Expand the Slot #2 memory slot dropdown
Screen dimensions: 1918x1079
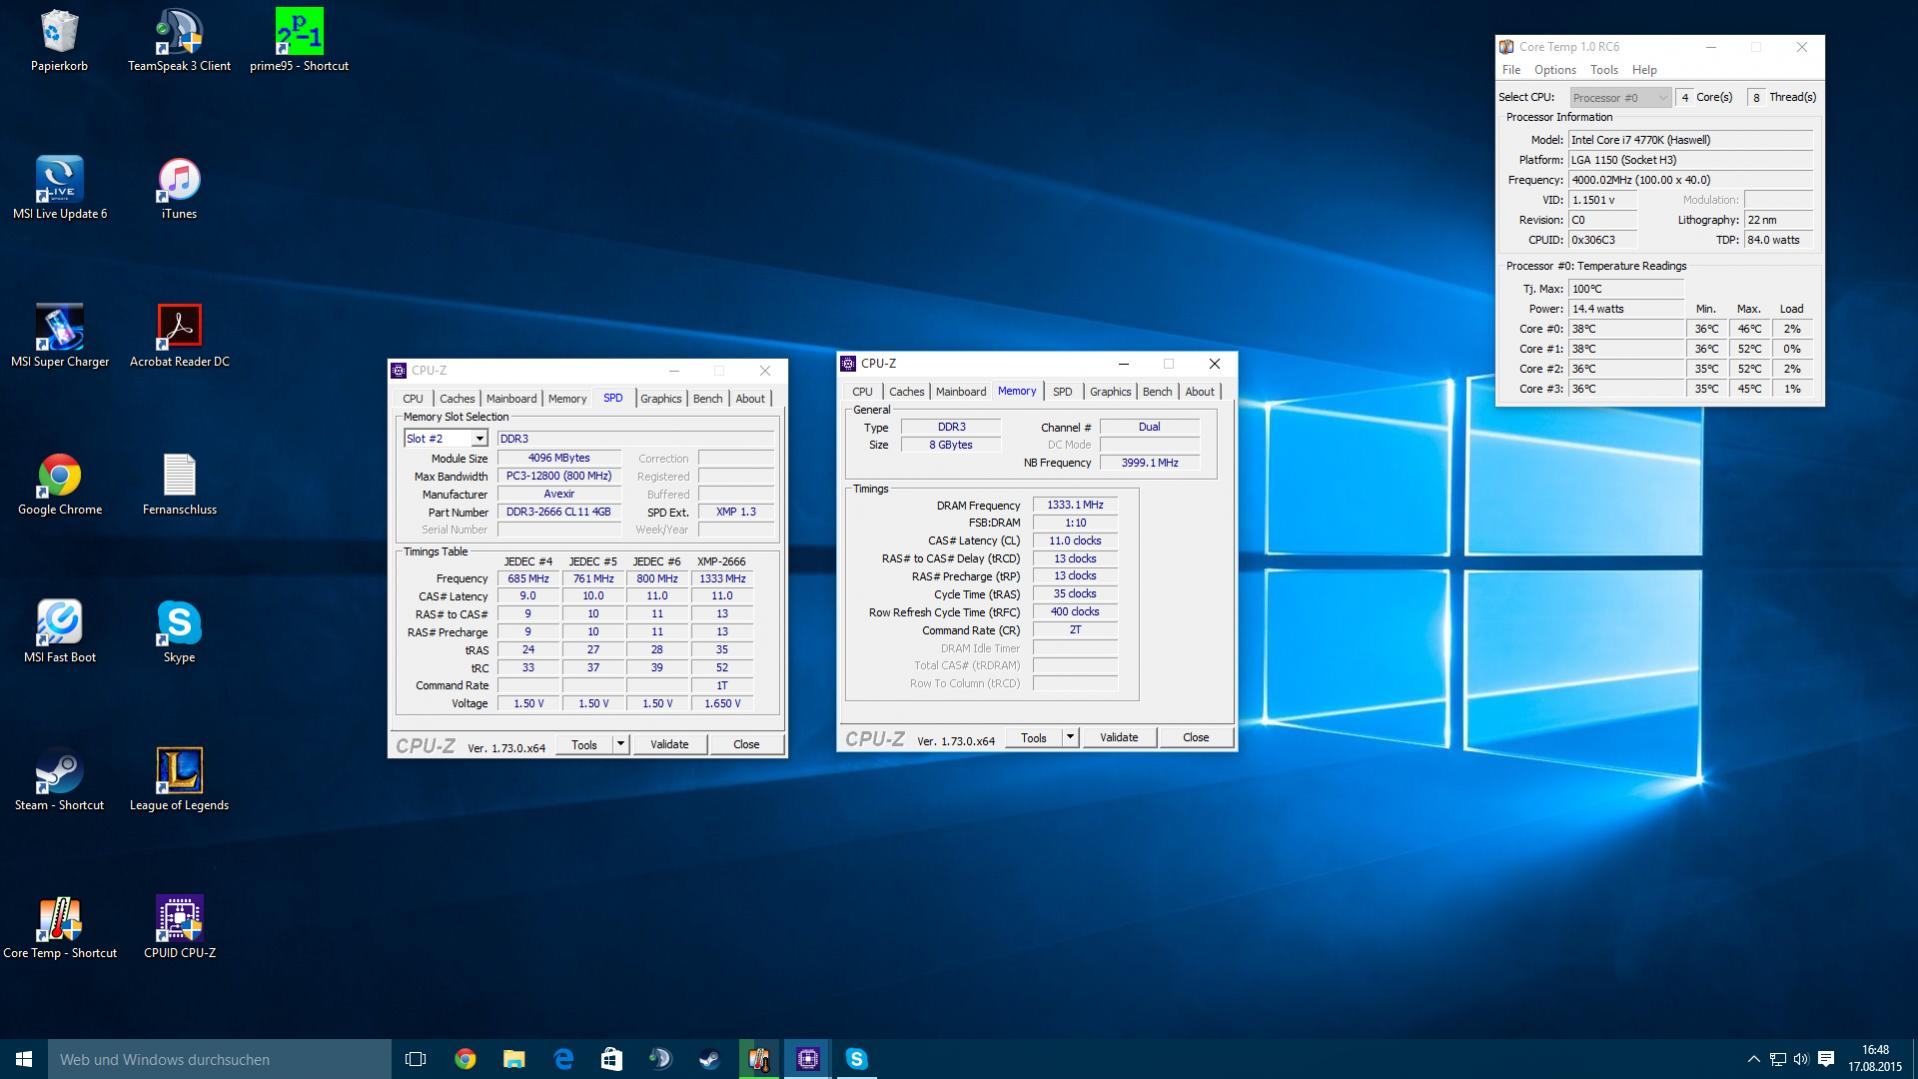479,438
